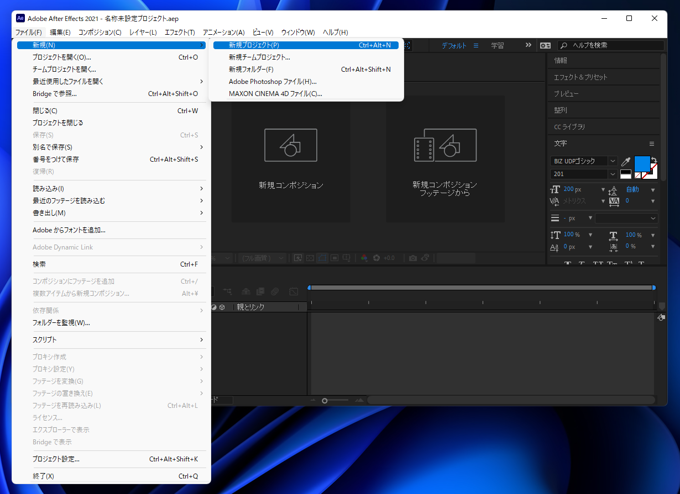Screen dimensions: 680x494
Task: Click the baseline shift icon
Action: click(555, 247)
